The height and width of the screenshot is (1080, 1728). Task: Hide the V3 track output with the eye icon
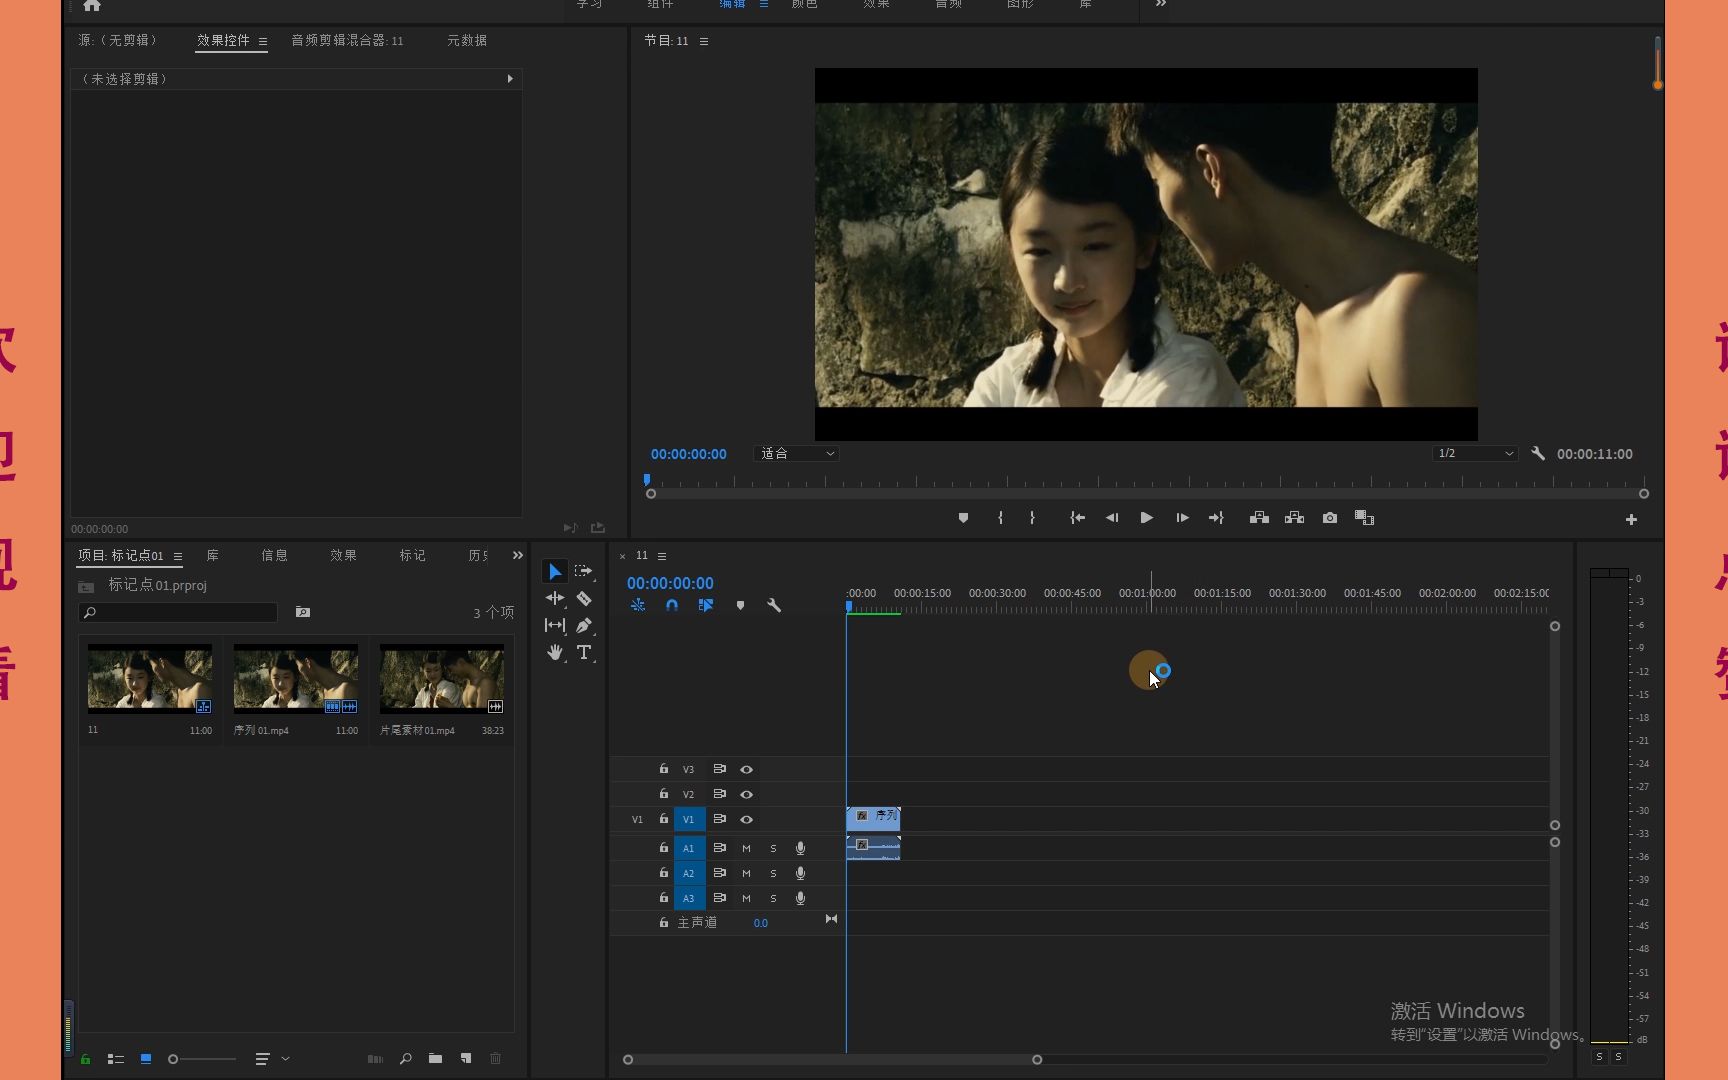click(x=746, y=769)
